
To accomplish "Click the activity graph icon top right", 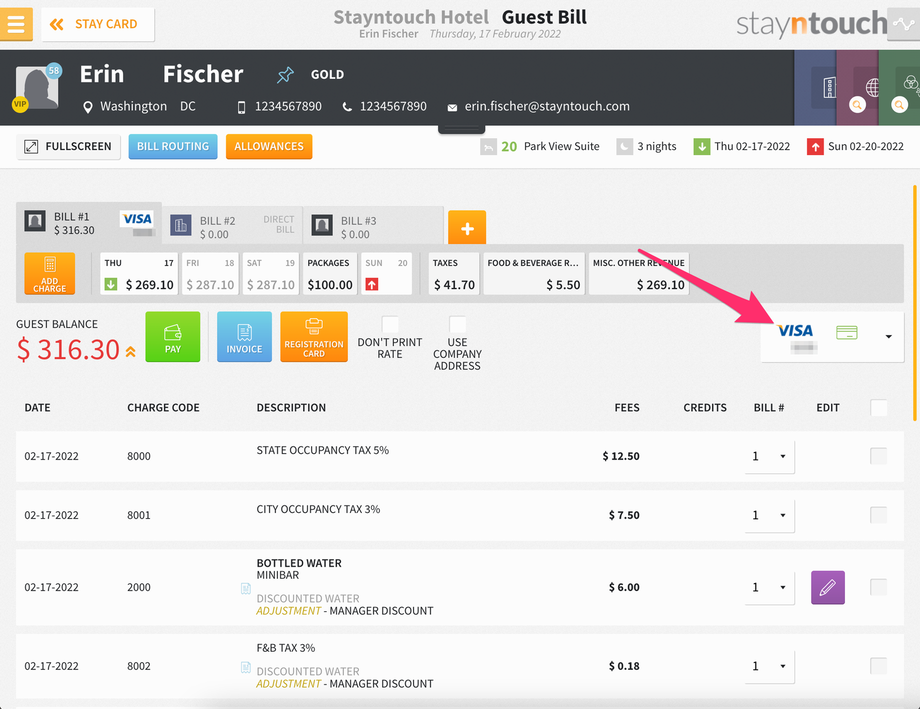I will [x=903, y=24].
